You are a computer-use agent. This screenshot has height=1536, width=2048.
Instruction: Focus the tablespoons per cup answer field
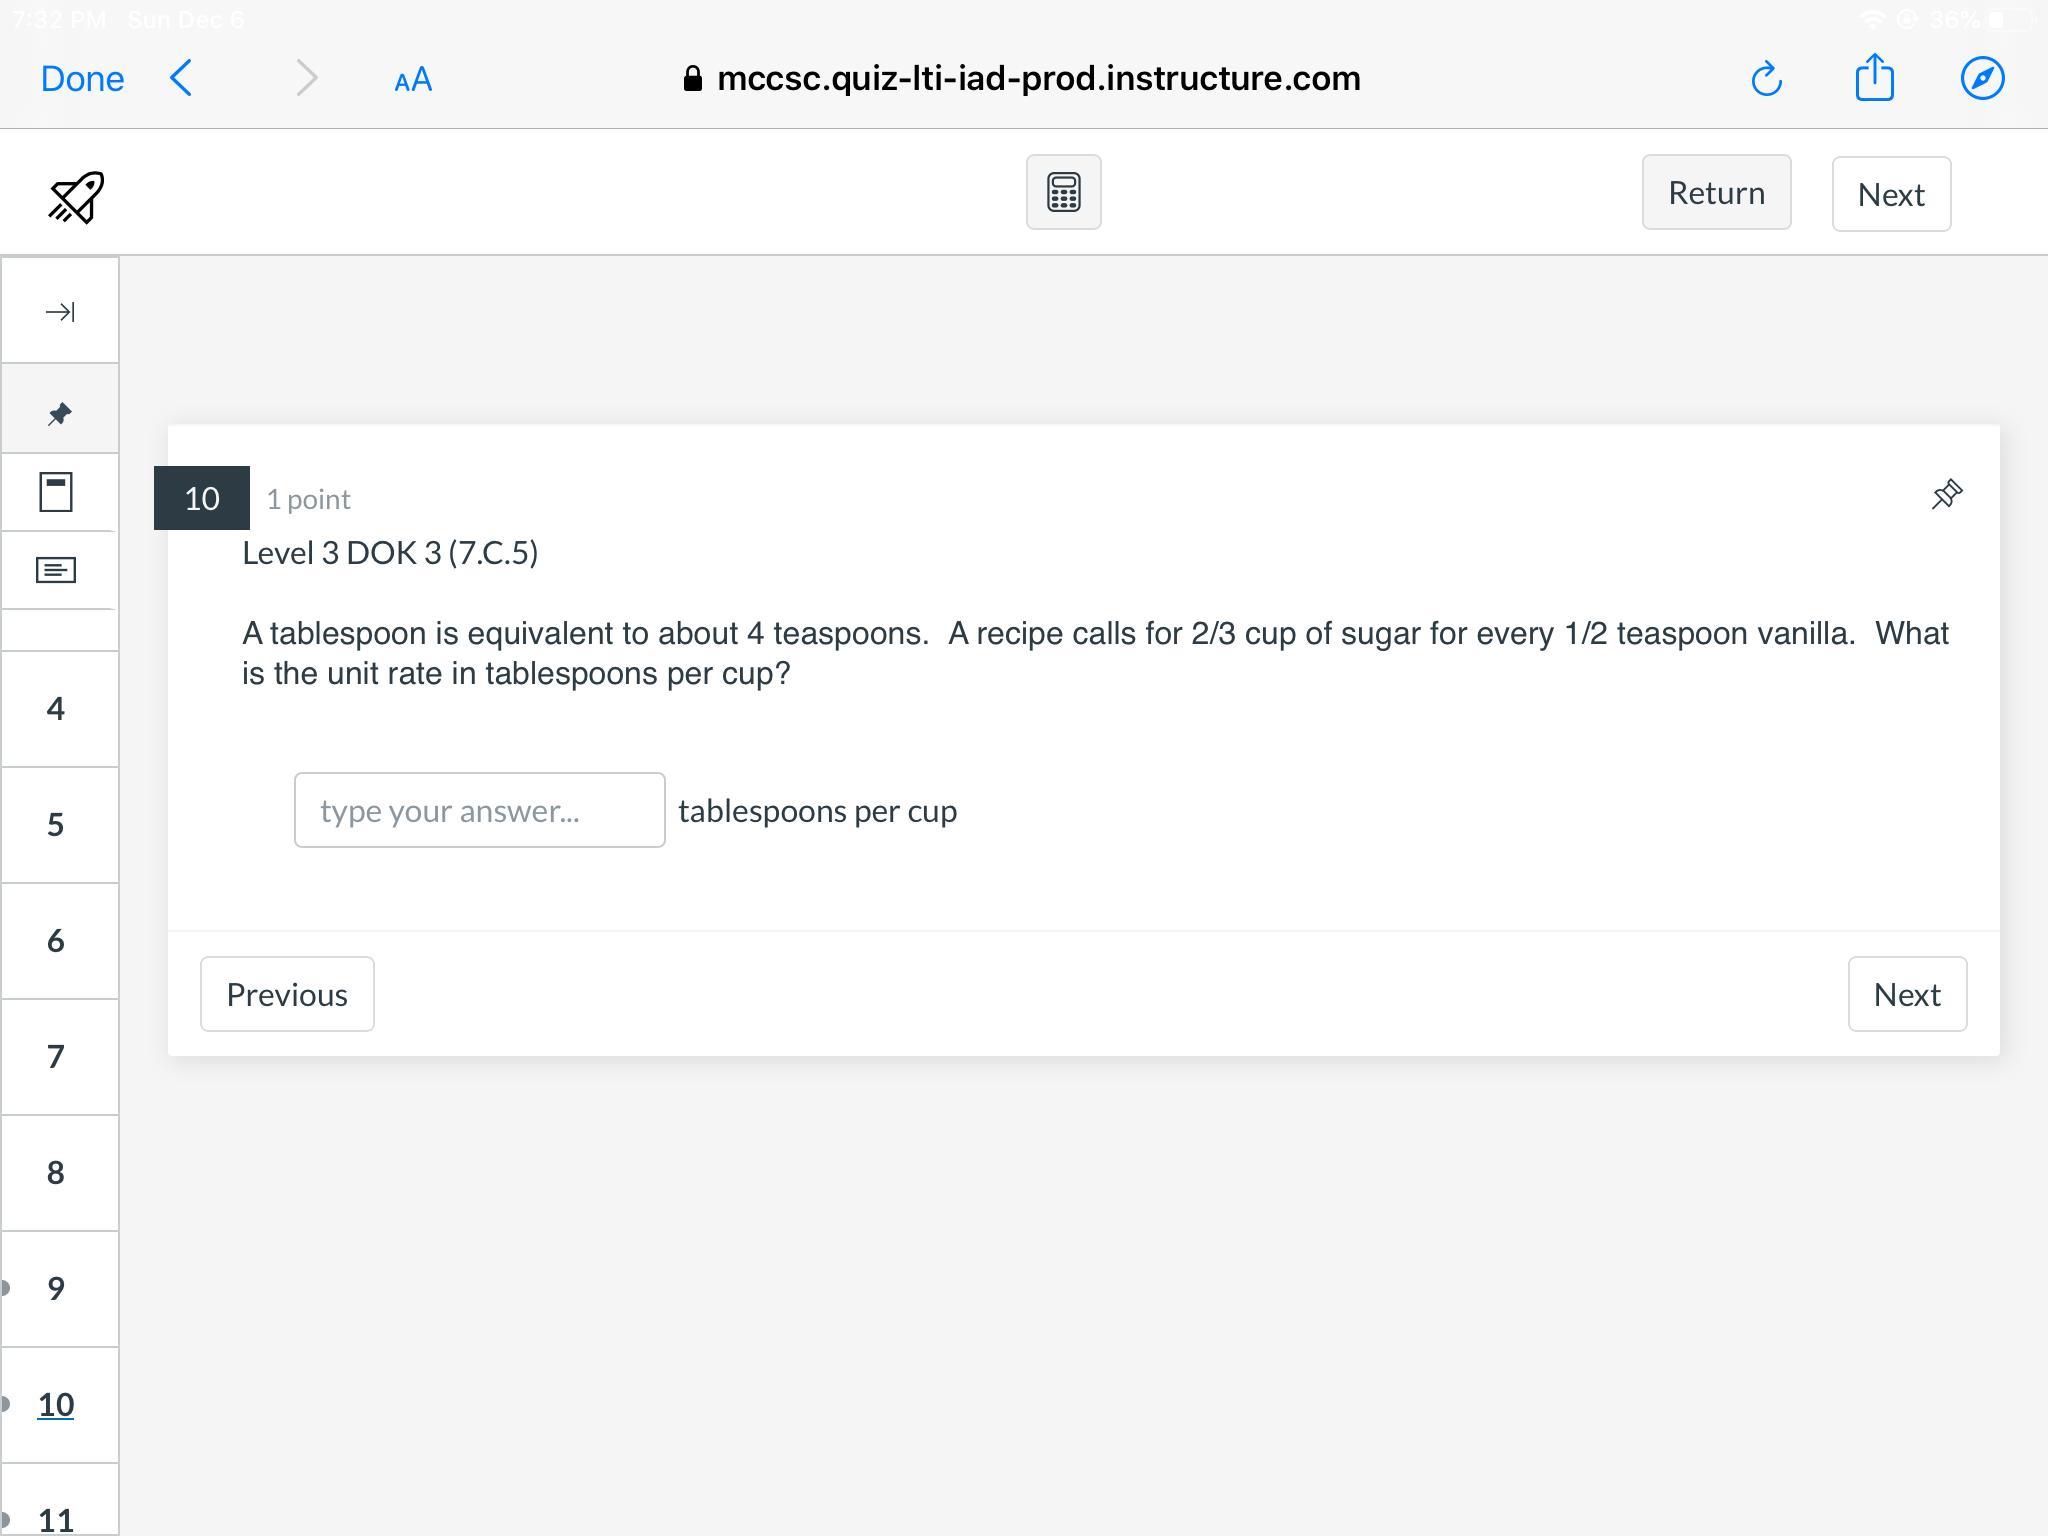479,810
